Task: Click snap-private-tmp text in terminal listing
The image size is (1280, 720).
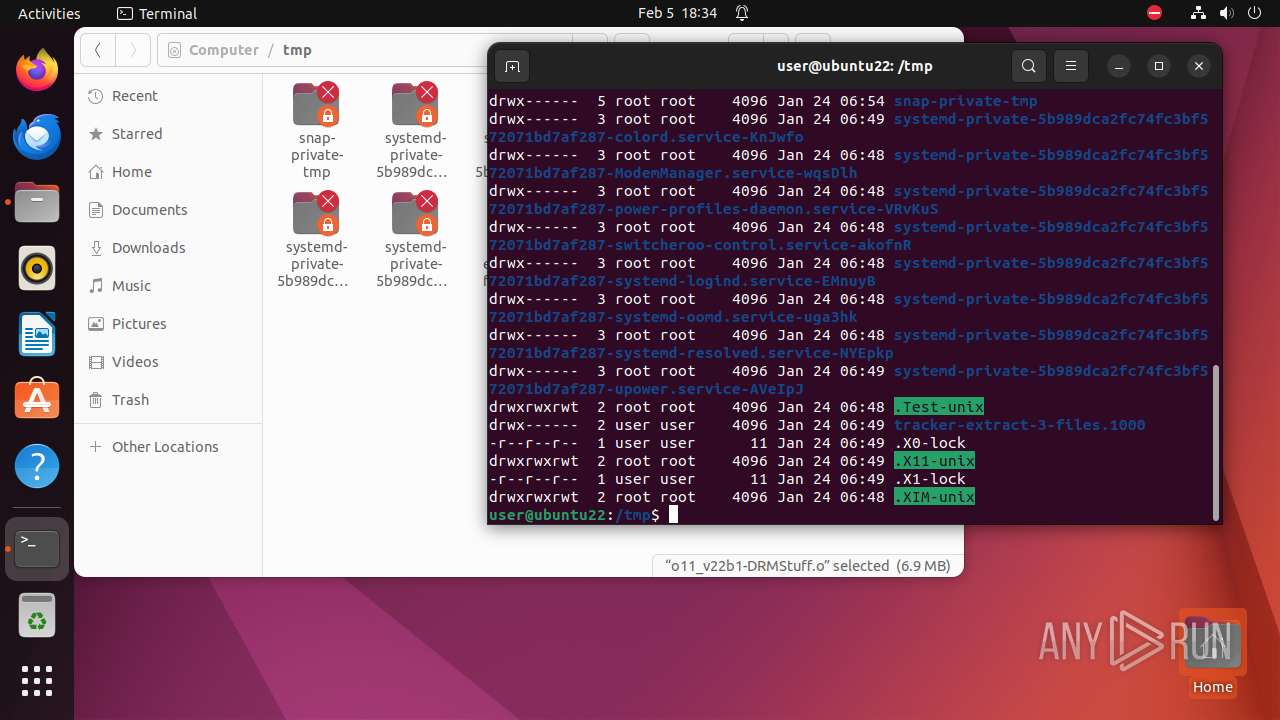Action: point(966,101)
